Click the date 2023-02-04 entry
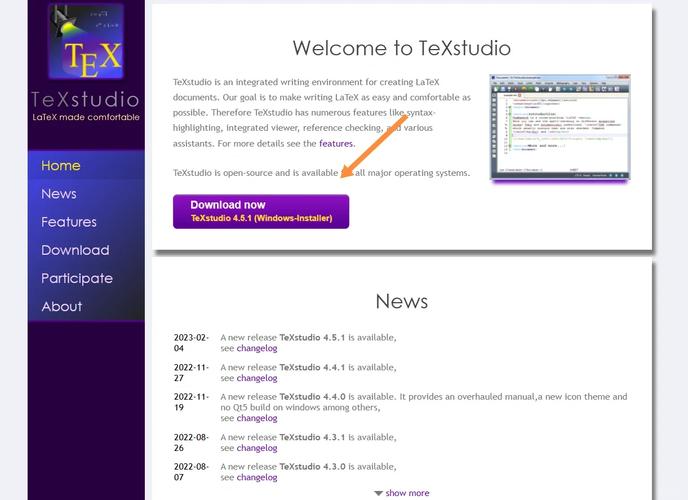688x500 pixels. (191, 343)
